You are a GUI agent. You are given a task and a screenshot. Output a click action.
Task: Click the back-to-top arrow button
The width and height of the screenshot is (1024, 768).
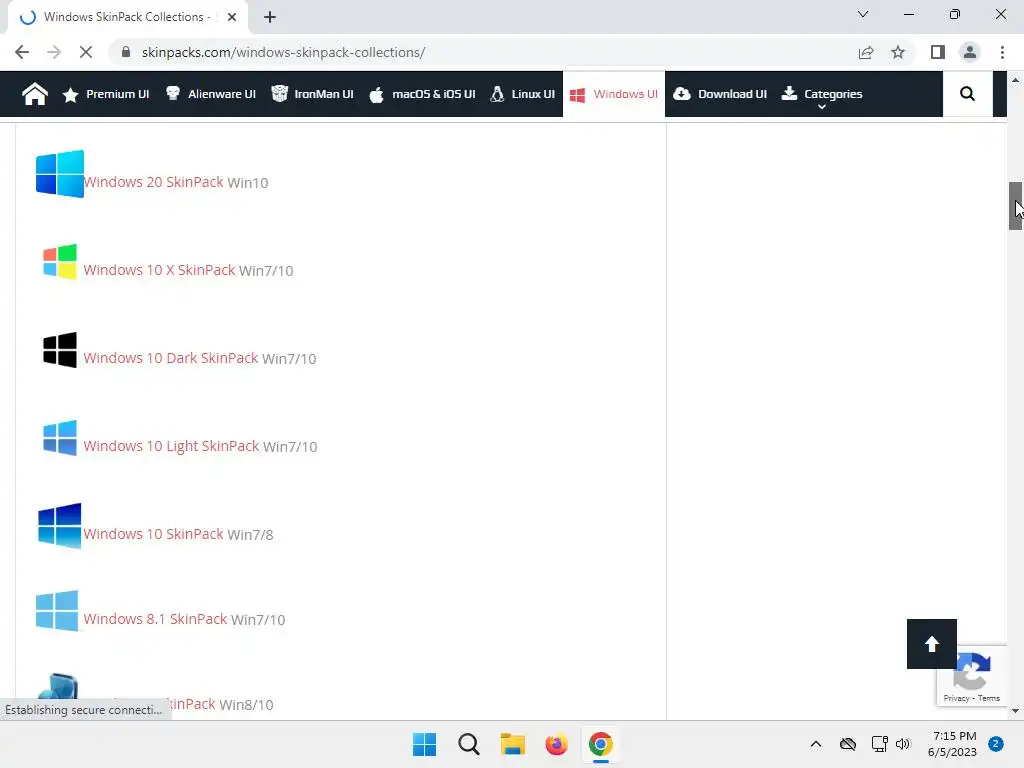(931, 644)
